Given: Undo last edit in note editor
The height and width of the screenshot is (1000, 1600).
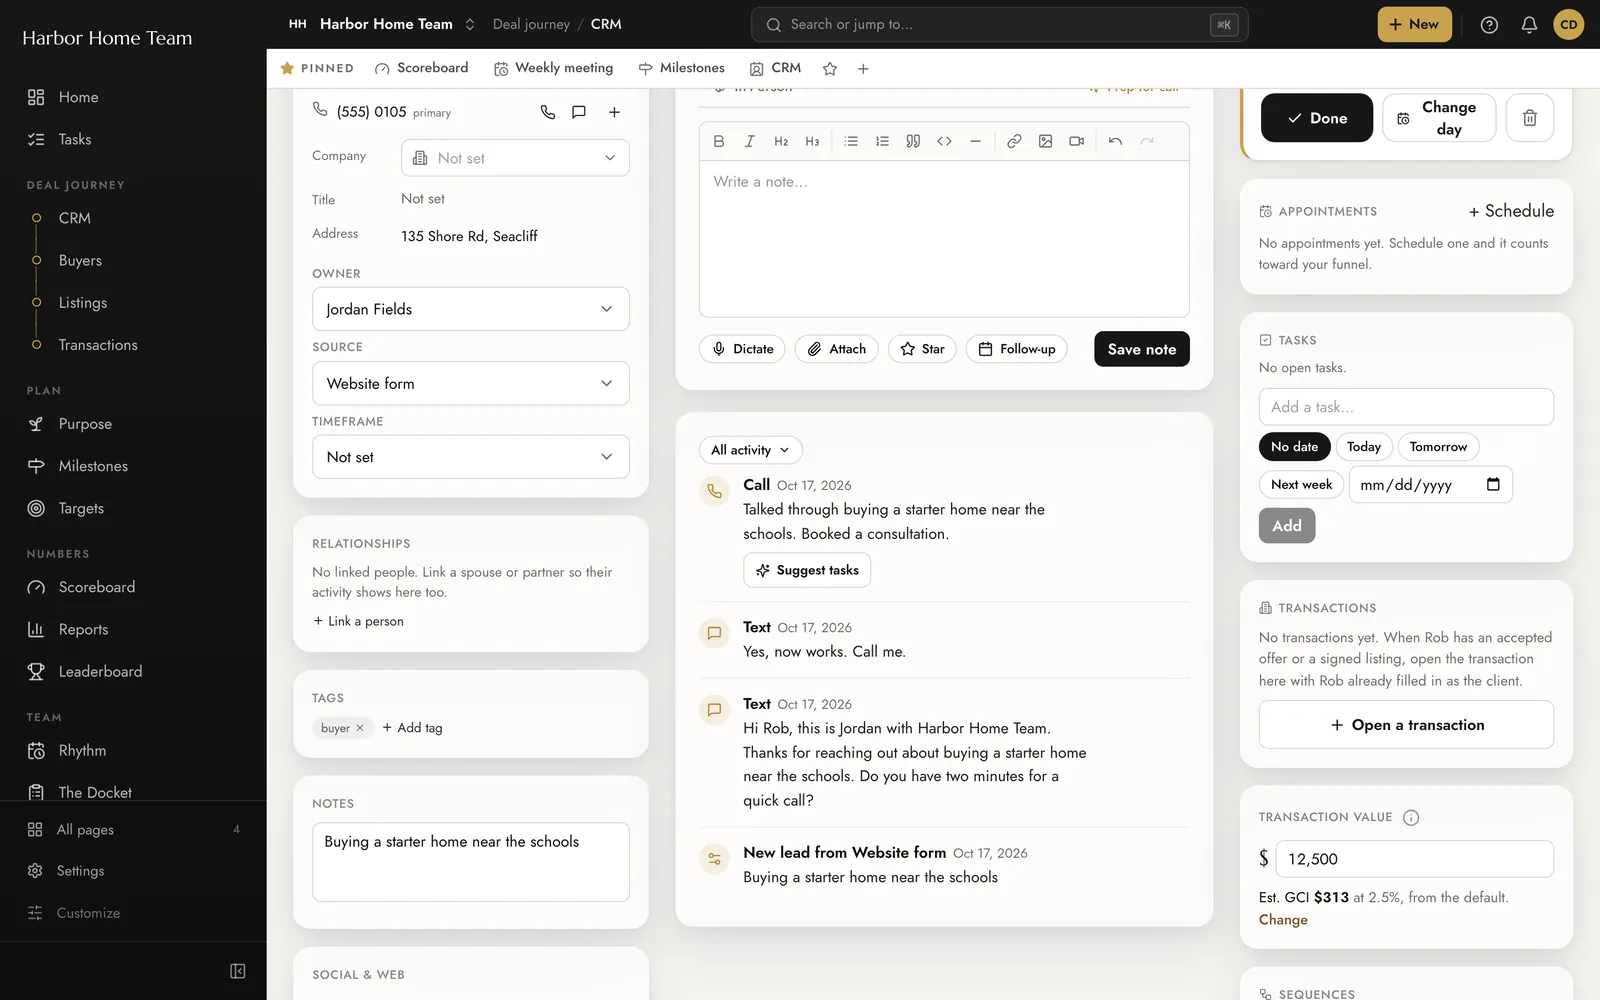Looking at the screenshot, I should [1115, 141].
